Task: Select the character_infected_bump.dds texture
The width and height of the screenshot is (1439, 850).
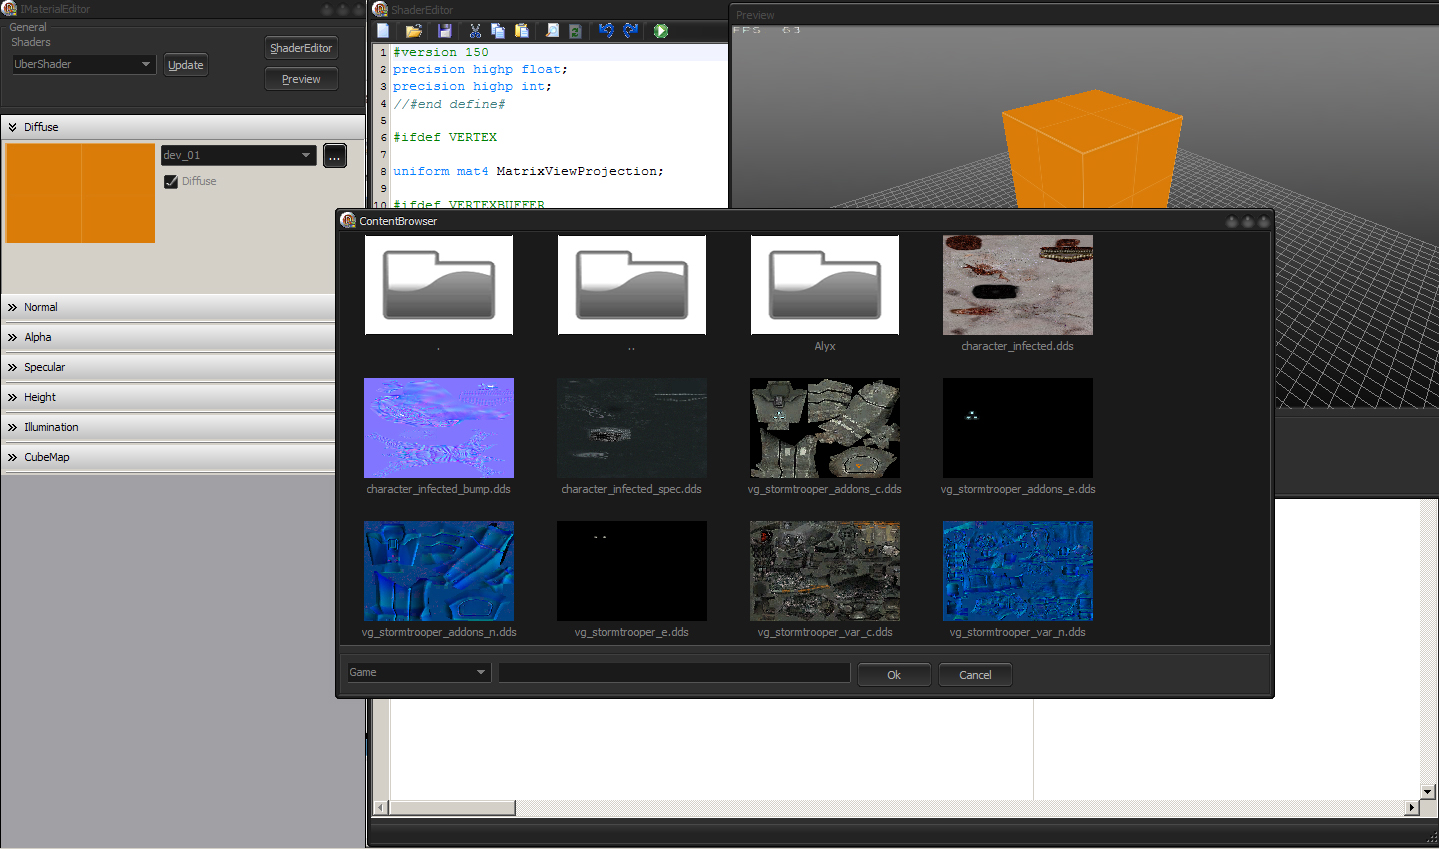Action: coord(439,428)
